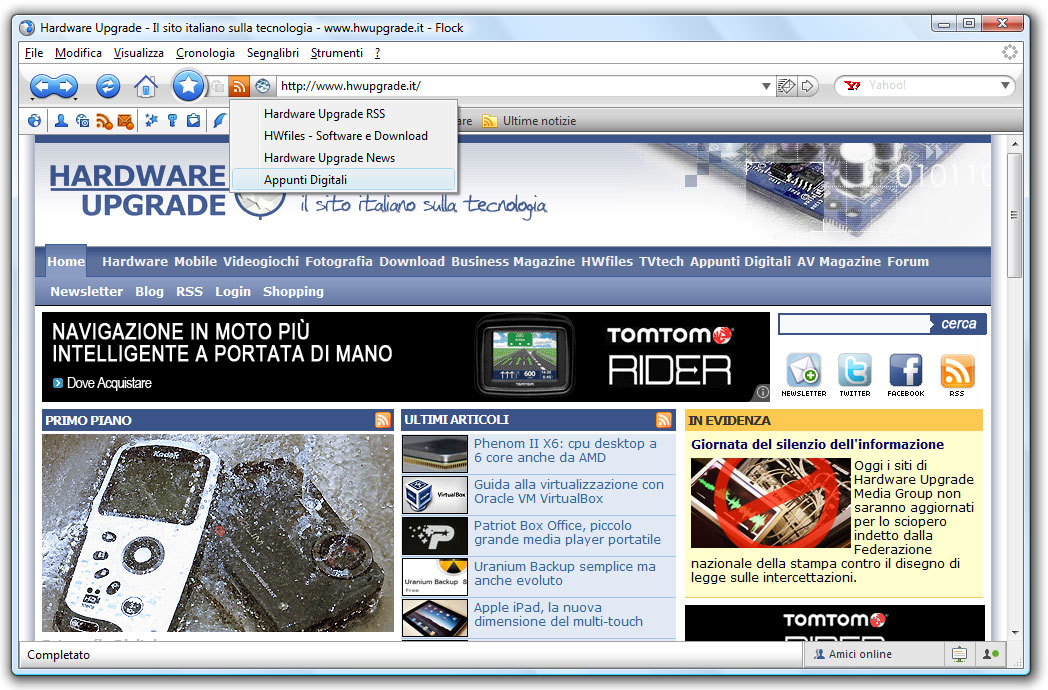1048x690 pixels.
Task: Open the Phenom II X6 article link
Action: tap(565, 451)
